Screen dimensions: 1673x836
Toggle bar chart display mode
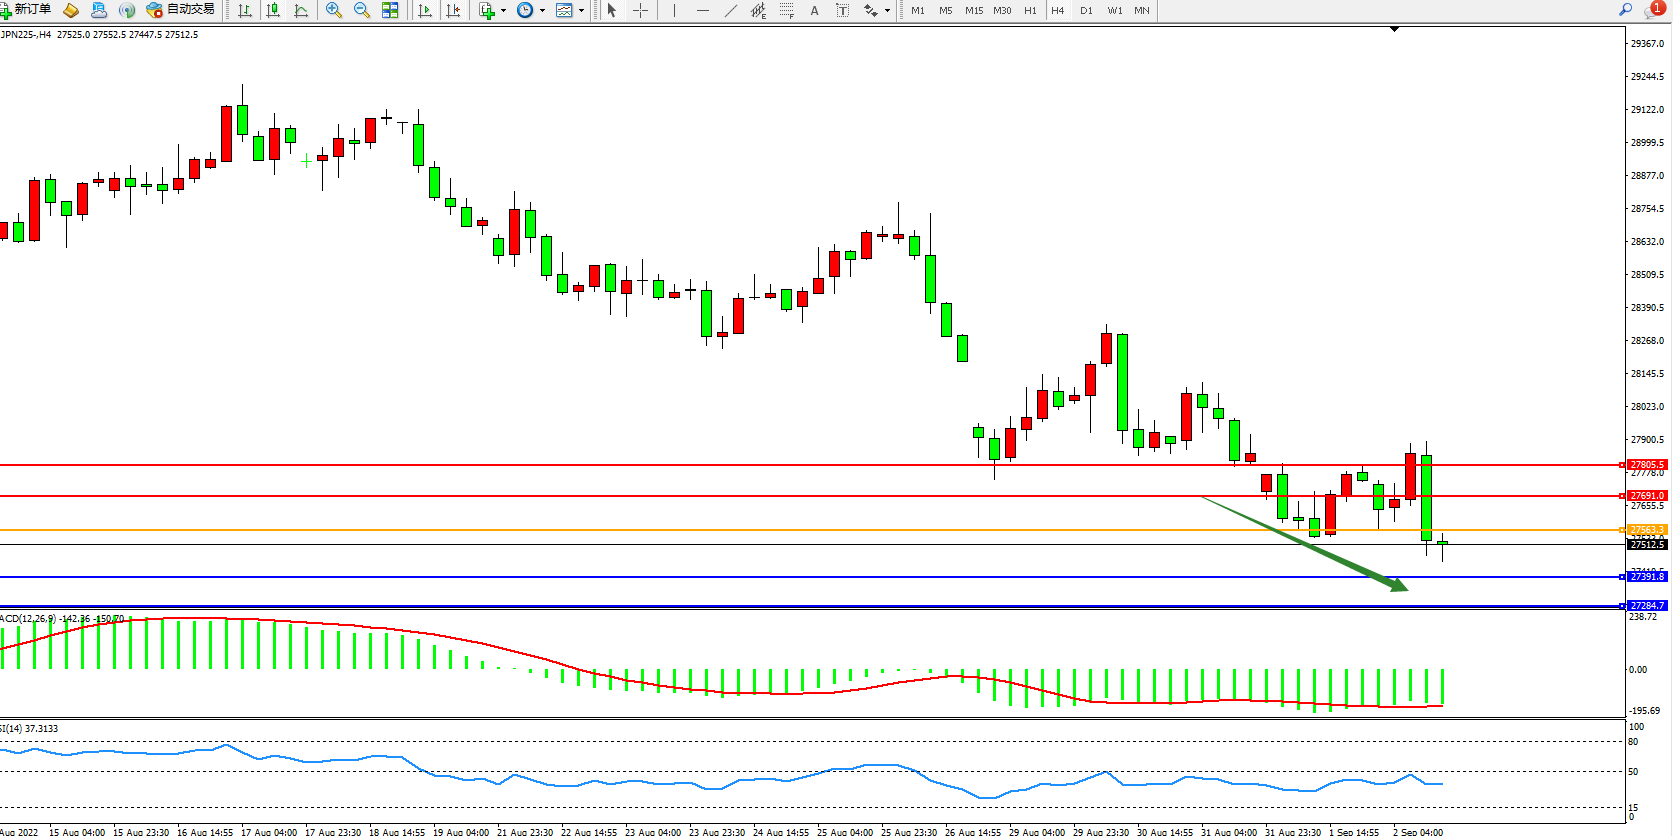(x=245, y=10)
